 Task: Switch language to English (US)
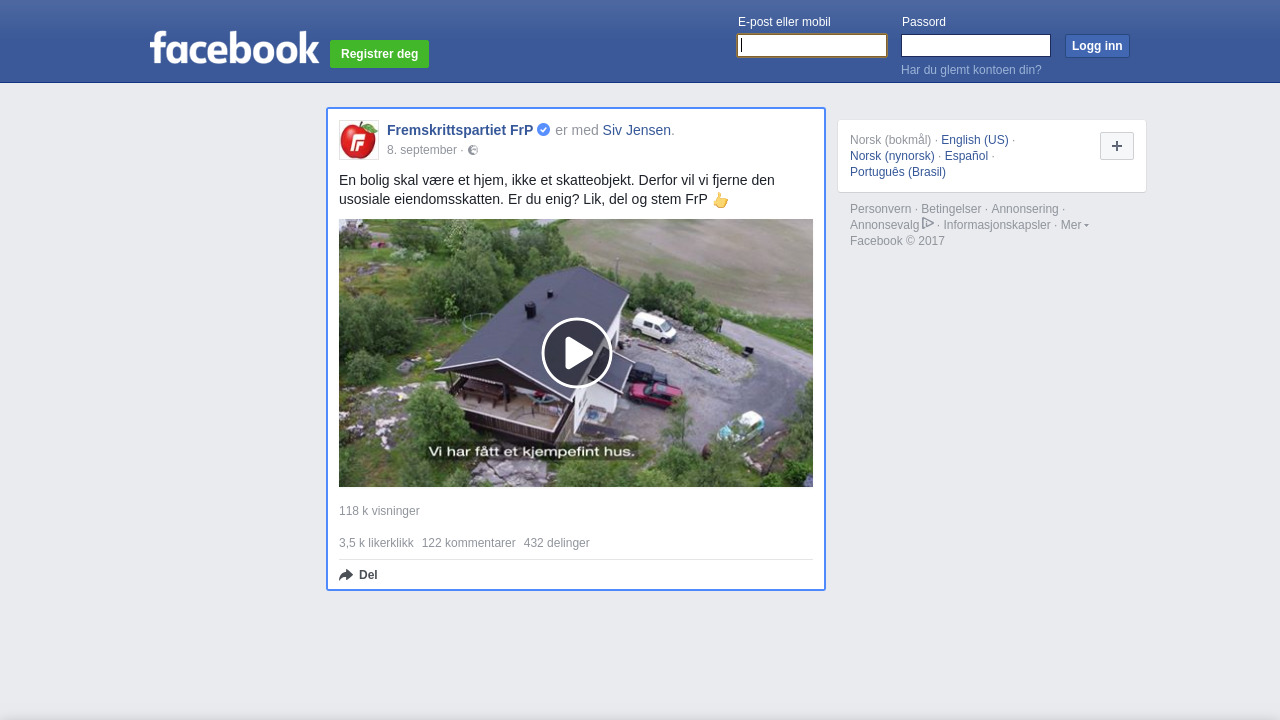pos(974,140)
